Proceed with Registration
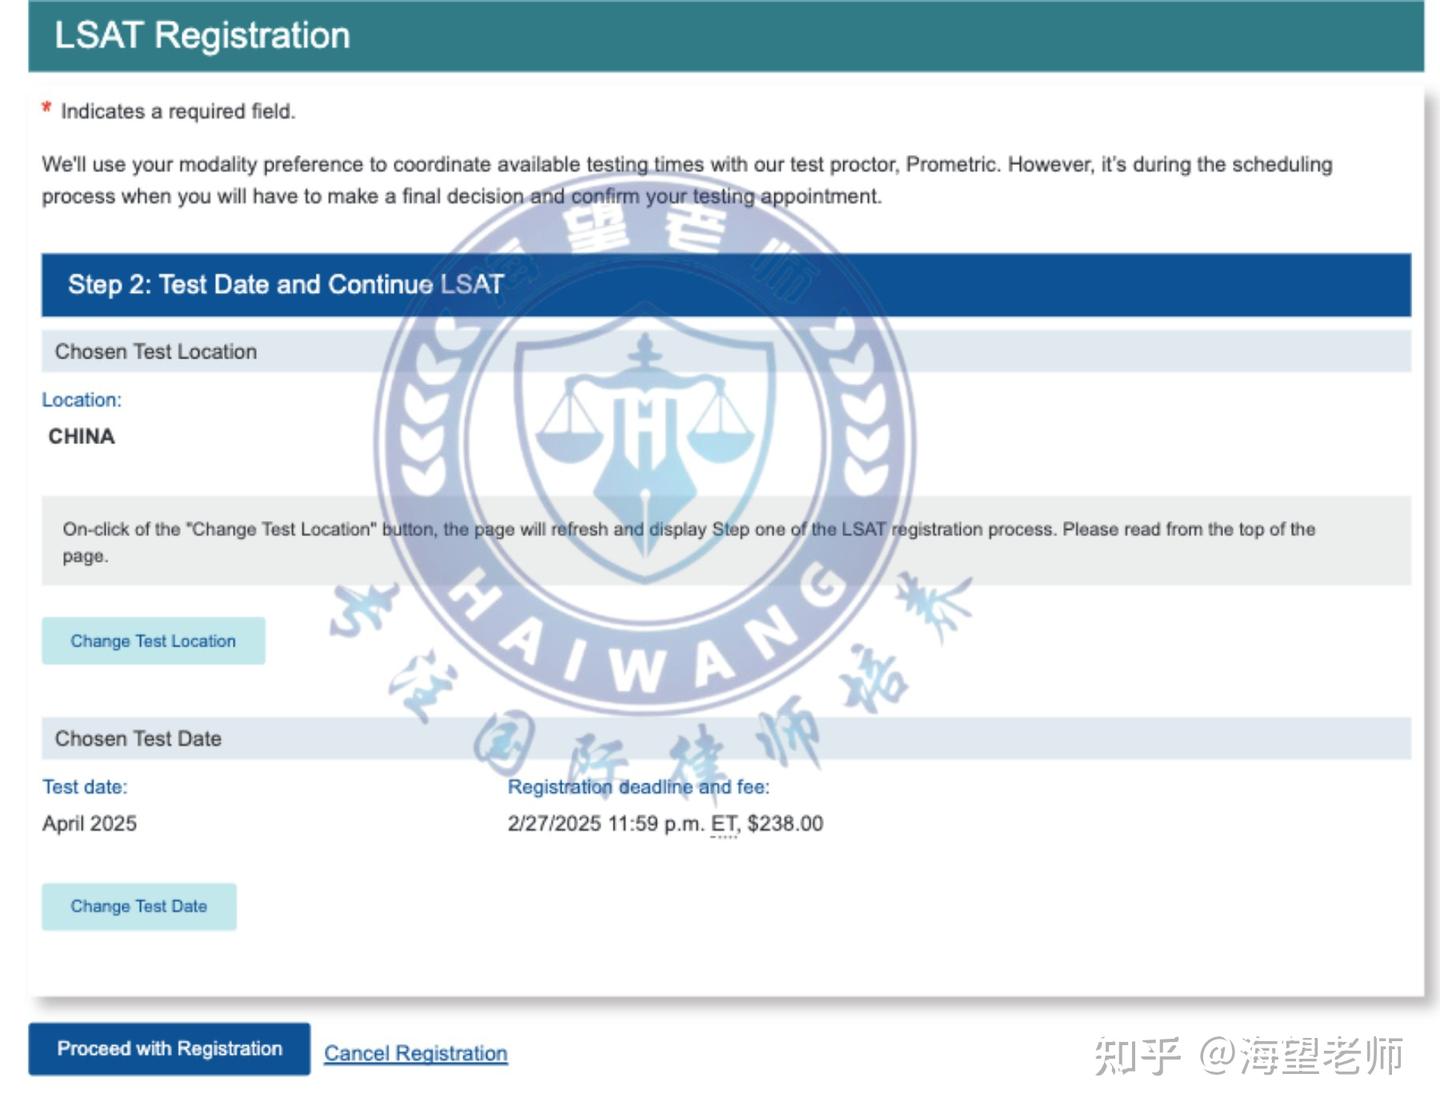The image size is (1440, 1114). point(169,1049)
